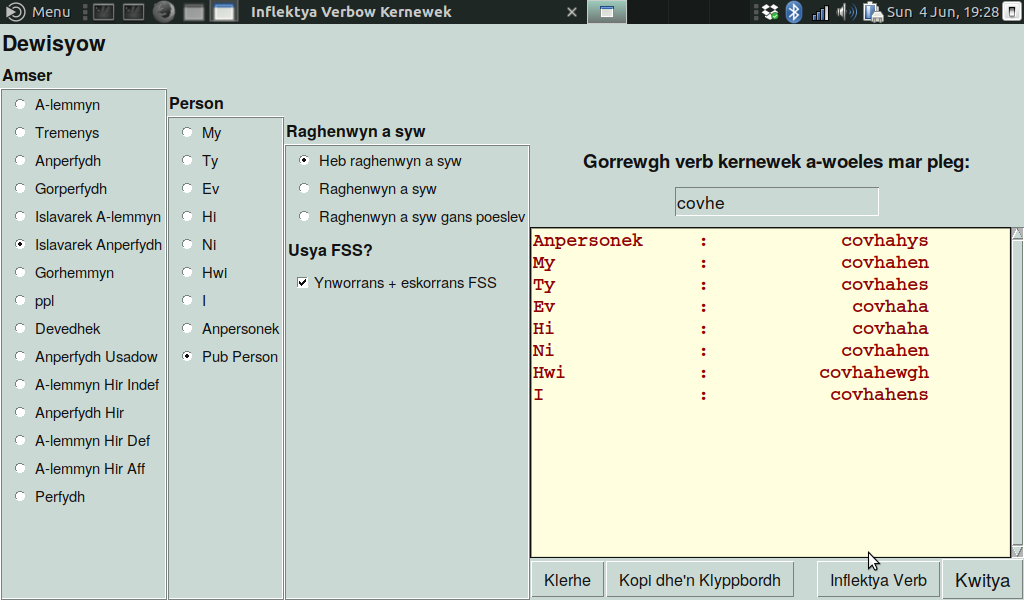Image resolution: width=1024 pixels, height=600 pixels.
Task: Close the Inflektya Verbow Kernewek taskbar entry
Action: pyautogui.click(x=571, y=12)
